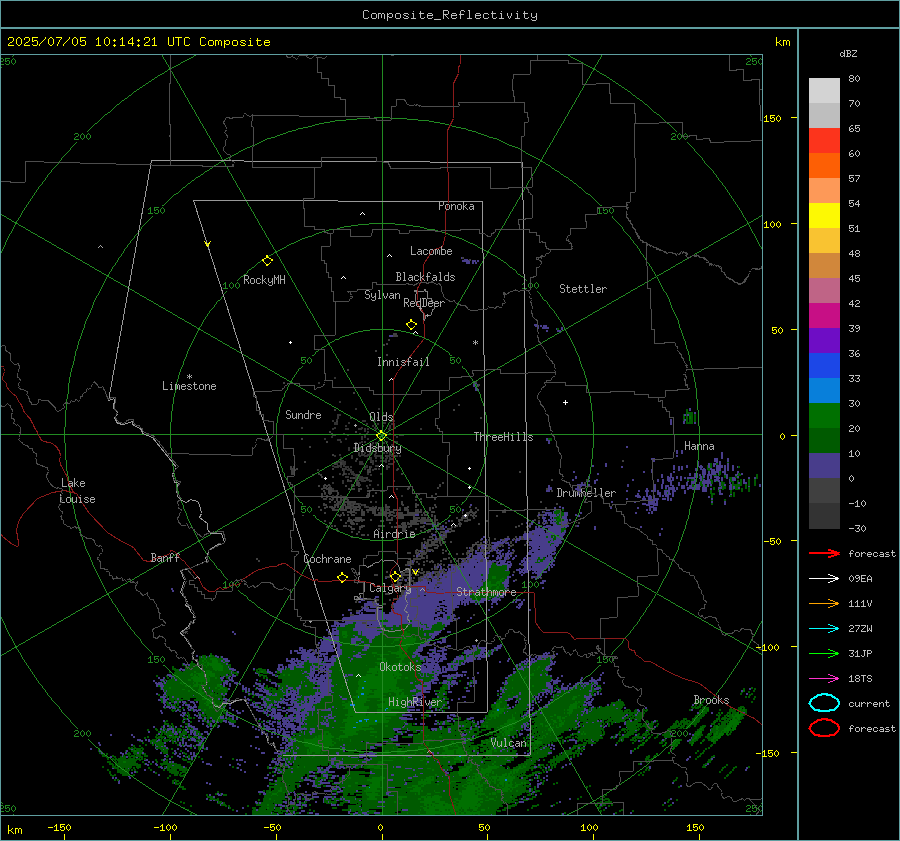Image resolution: width=900 pixels, height=841 pixels.
Task: Click the white 09EA arrow legend icon
Action: pyautogui.click(x=824, y=579)
